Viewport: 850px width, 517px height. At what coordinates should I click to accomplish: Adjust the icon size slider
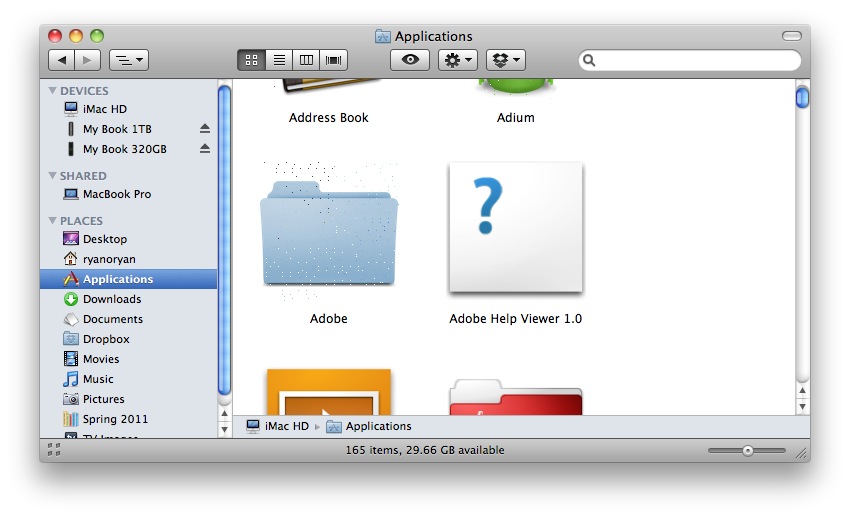747,450
